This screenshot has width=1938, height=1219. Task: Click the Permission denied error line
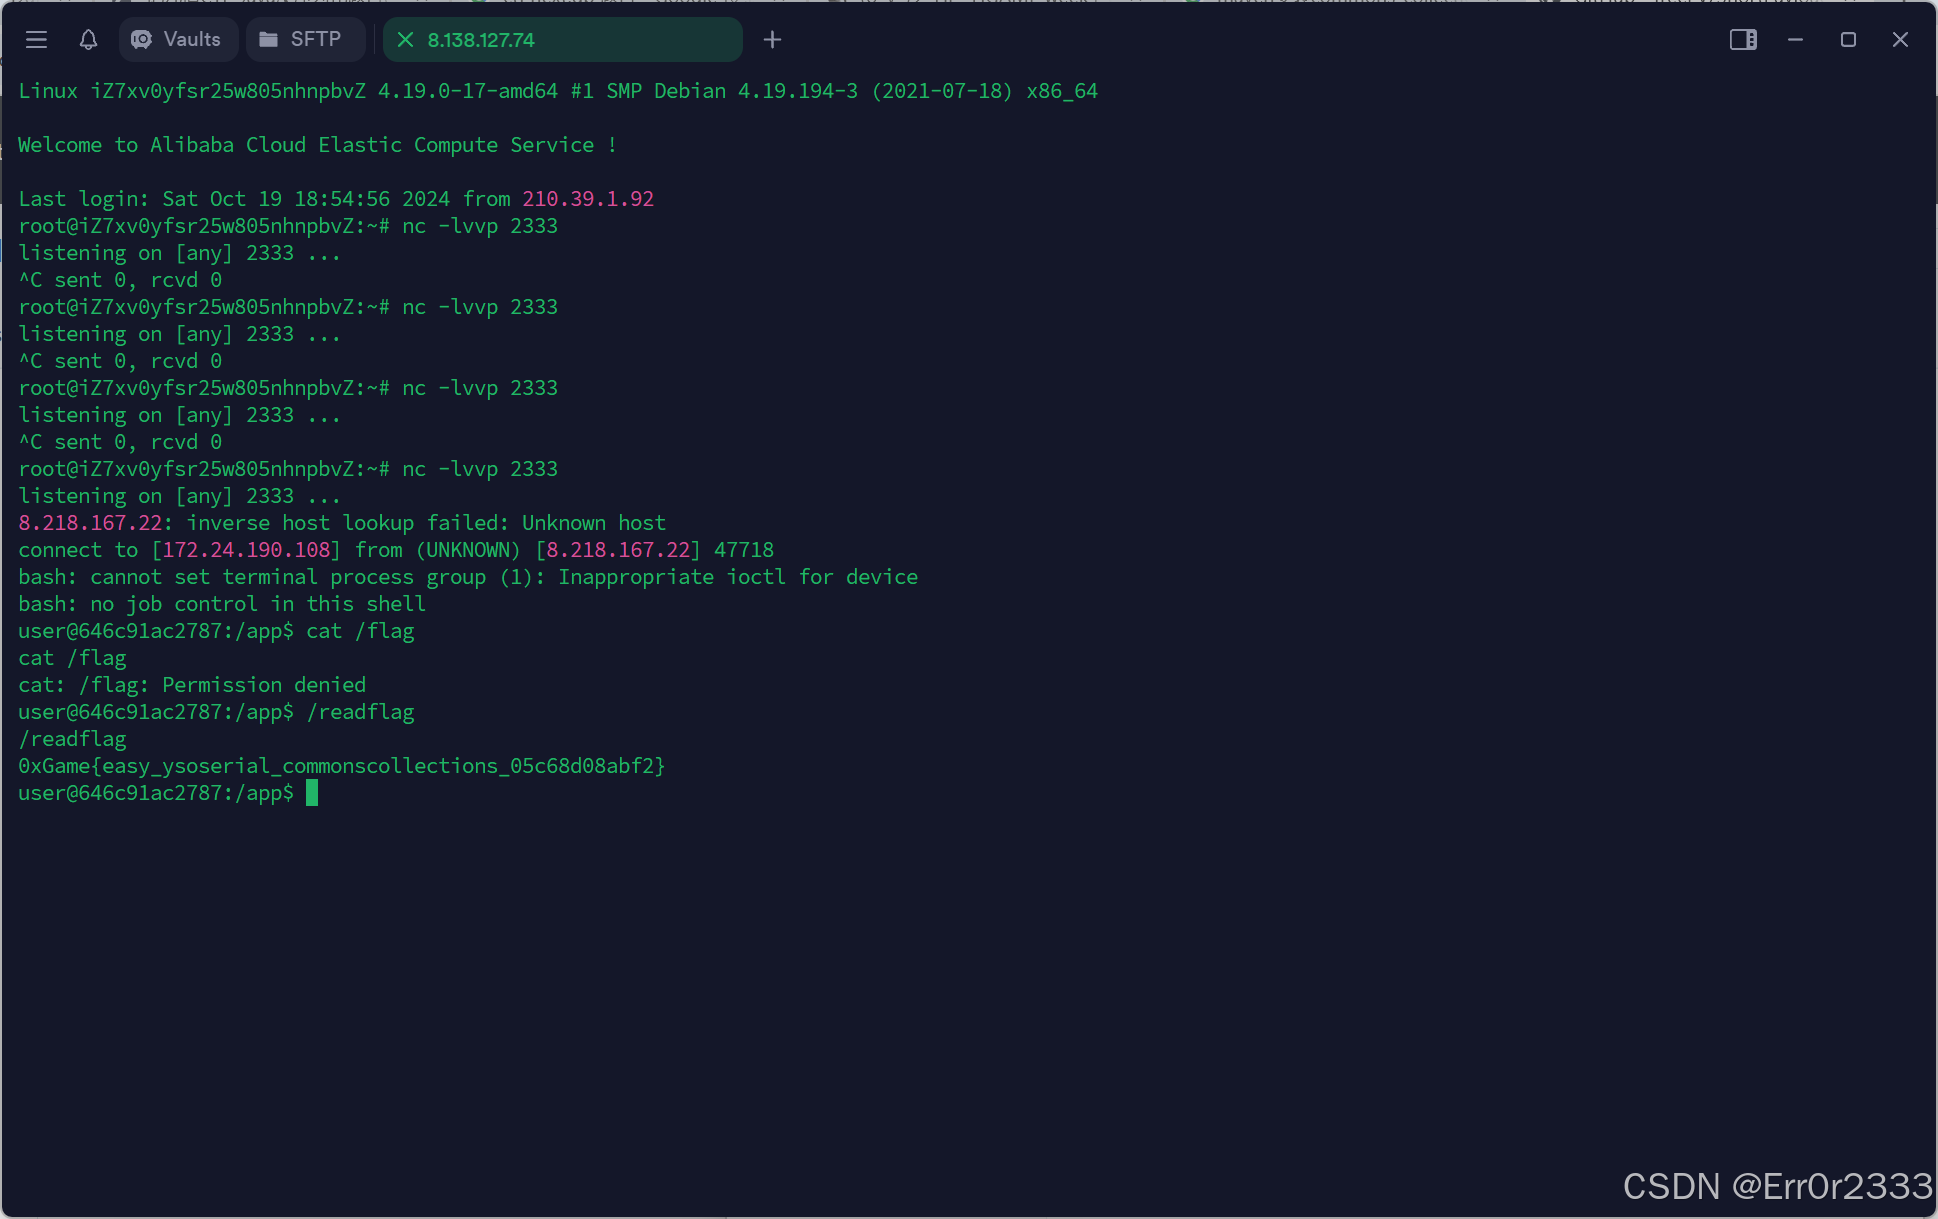click(x=192, y=684)
